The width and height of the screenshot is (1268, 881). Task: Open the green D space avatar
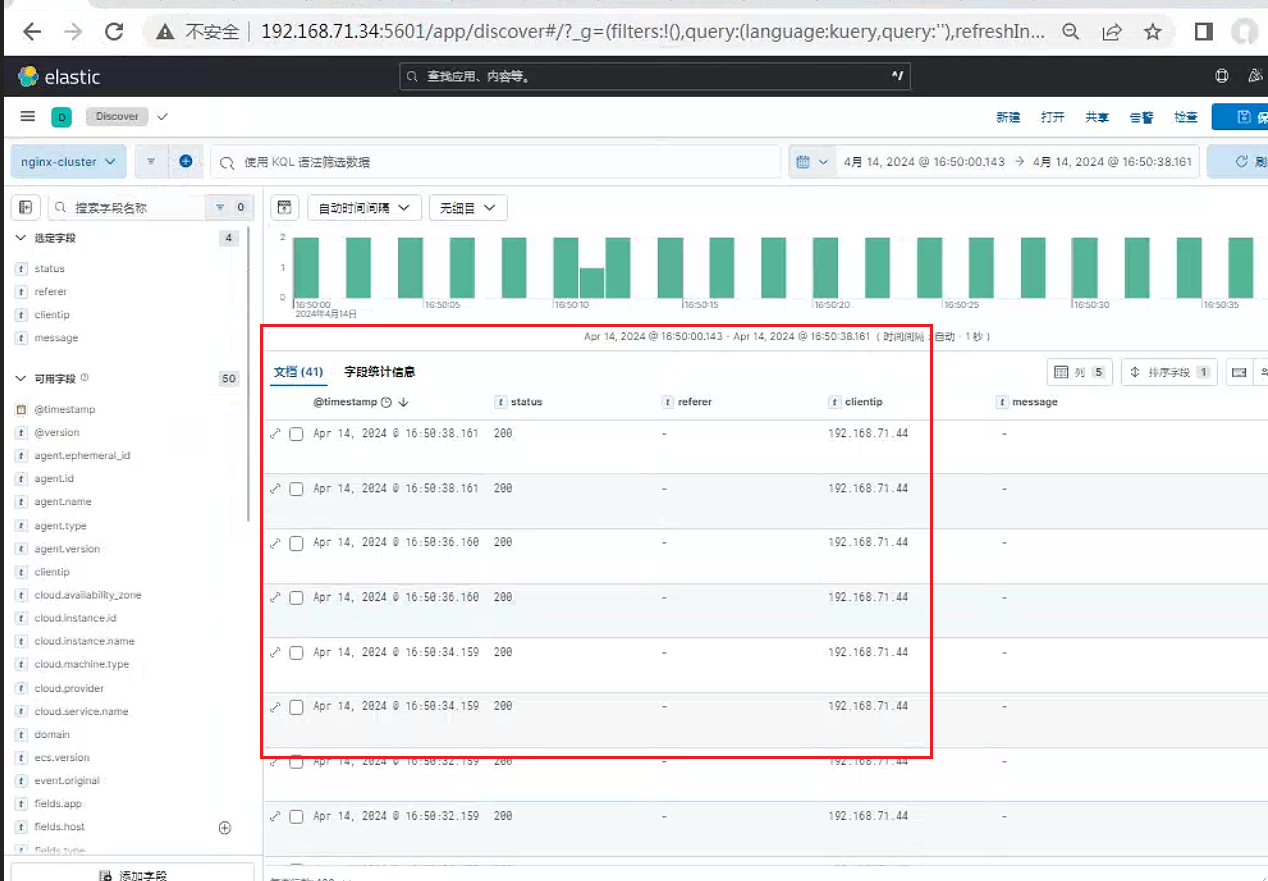tap(61, 117)
